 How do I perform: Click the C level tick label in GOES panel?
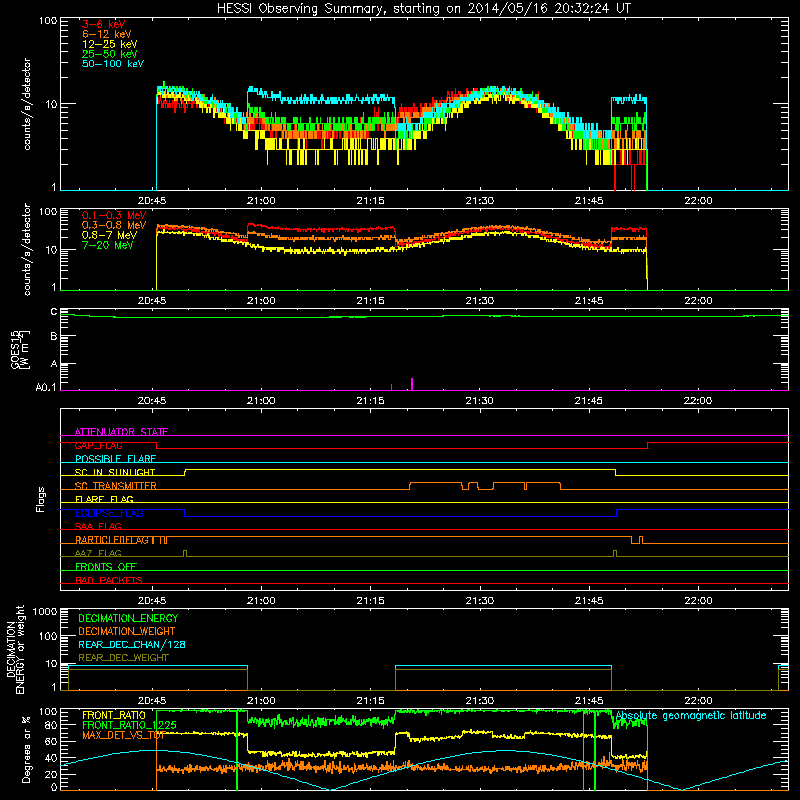[x=54, y=312]
